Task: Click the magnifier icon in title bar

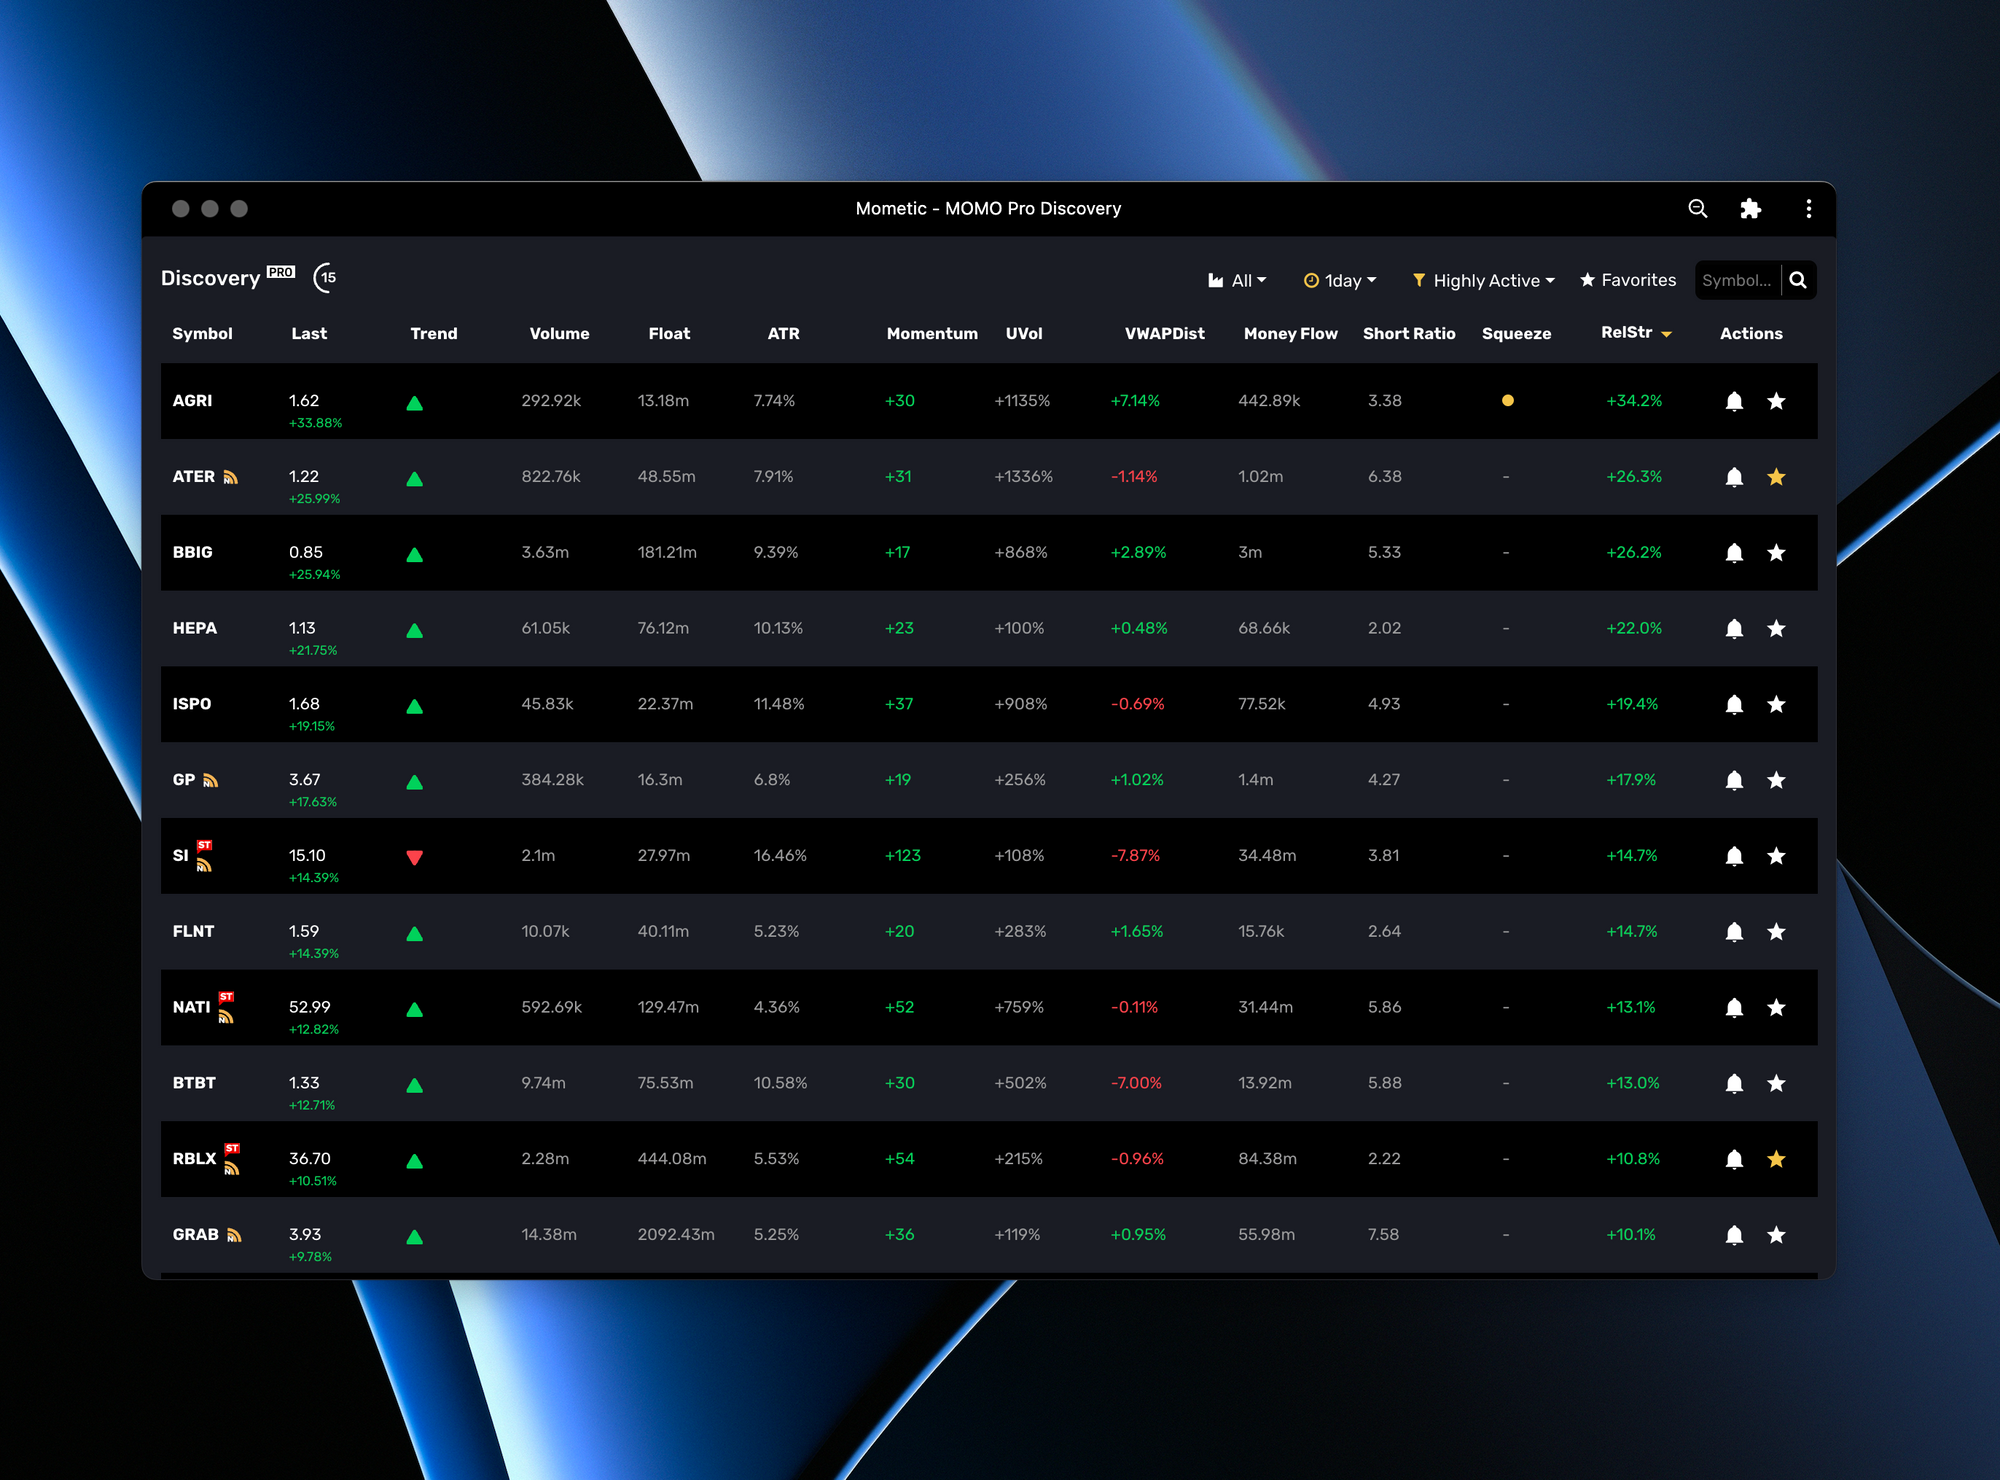Action: pyautogui.click(x=1697, y=208)
